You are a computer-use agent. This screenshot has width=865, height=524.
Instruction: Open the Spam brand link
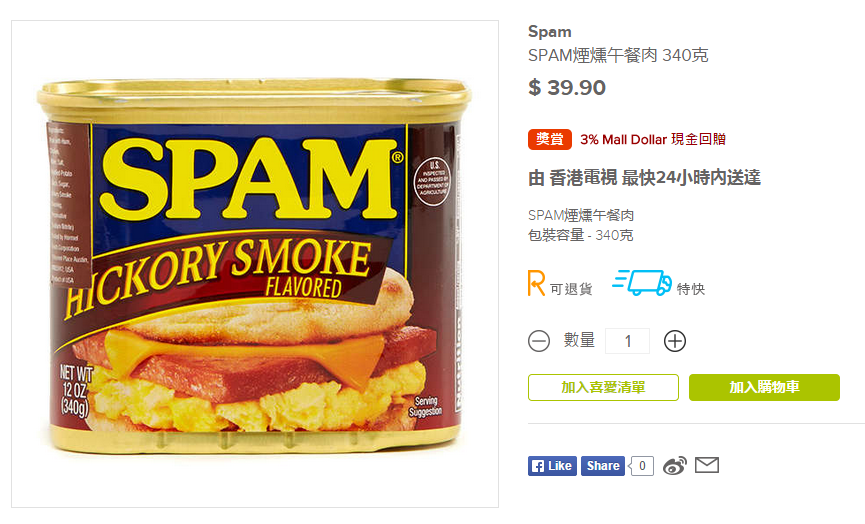[549, 31]
